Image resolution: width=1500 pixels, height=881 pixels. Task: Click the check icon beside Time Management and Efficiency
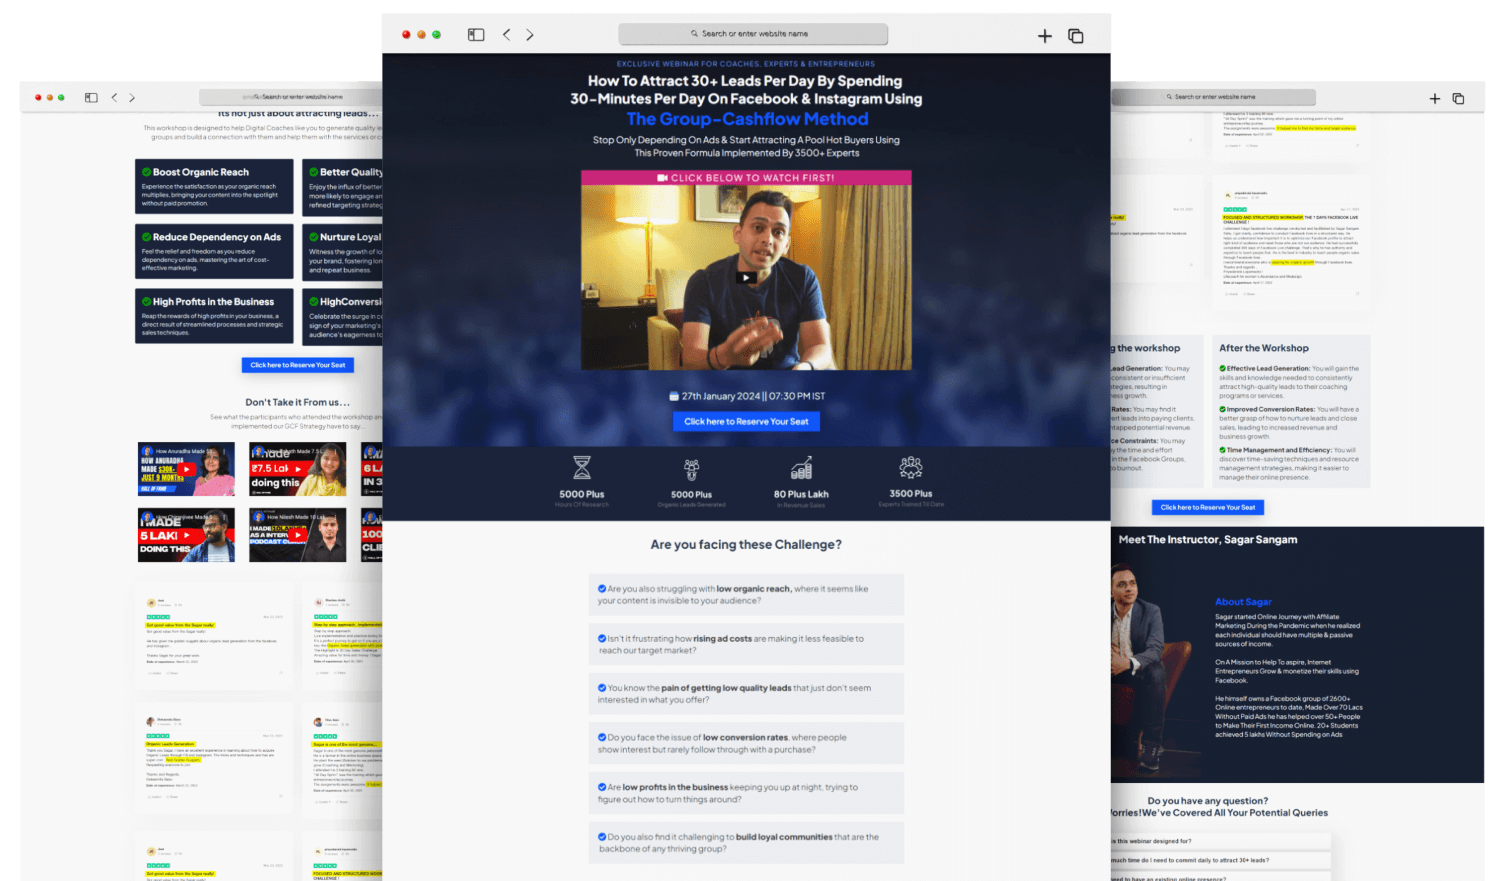click(x=1222, y=450)
